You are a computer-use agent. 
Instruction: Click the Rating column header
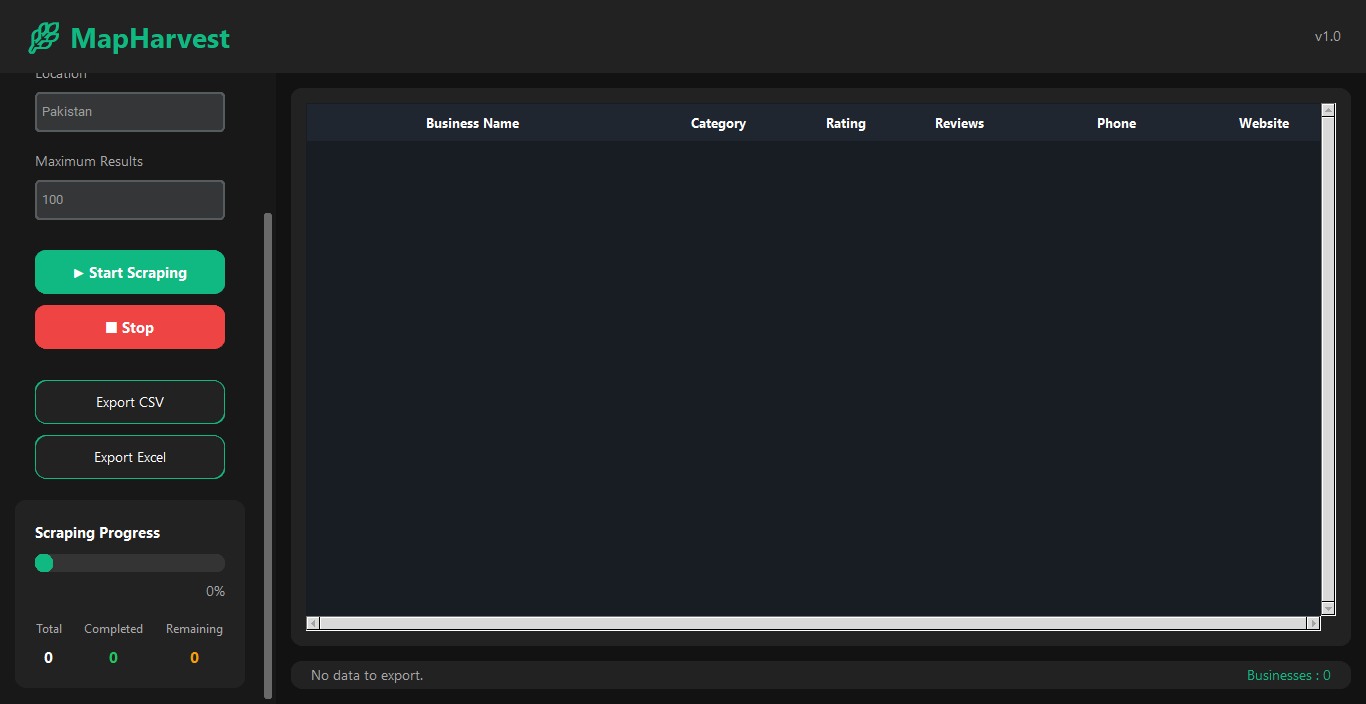coord(846,123)
